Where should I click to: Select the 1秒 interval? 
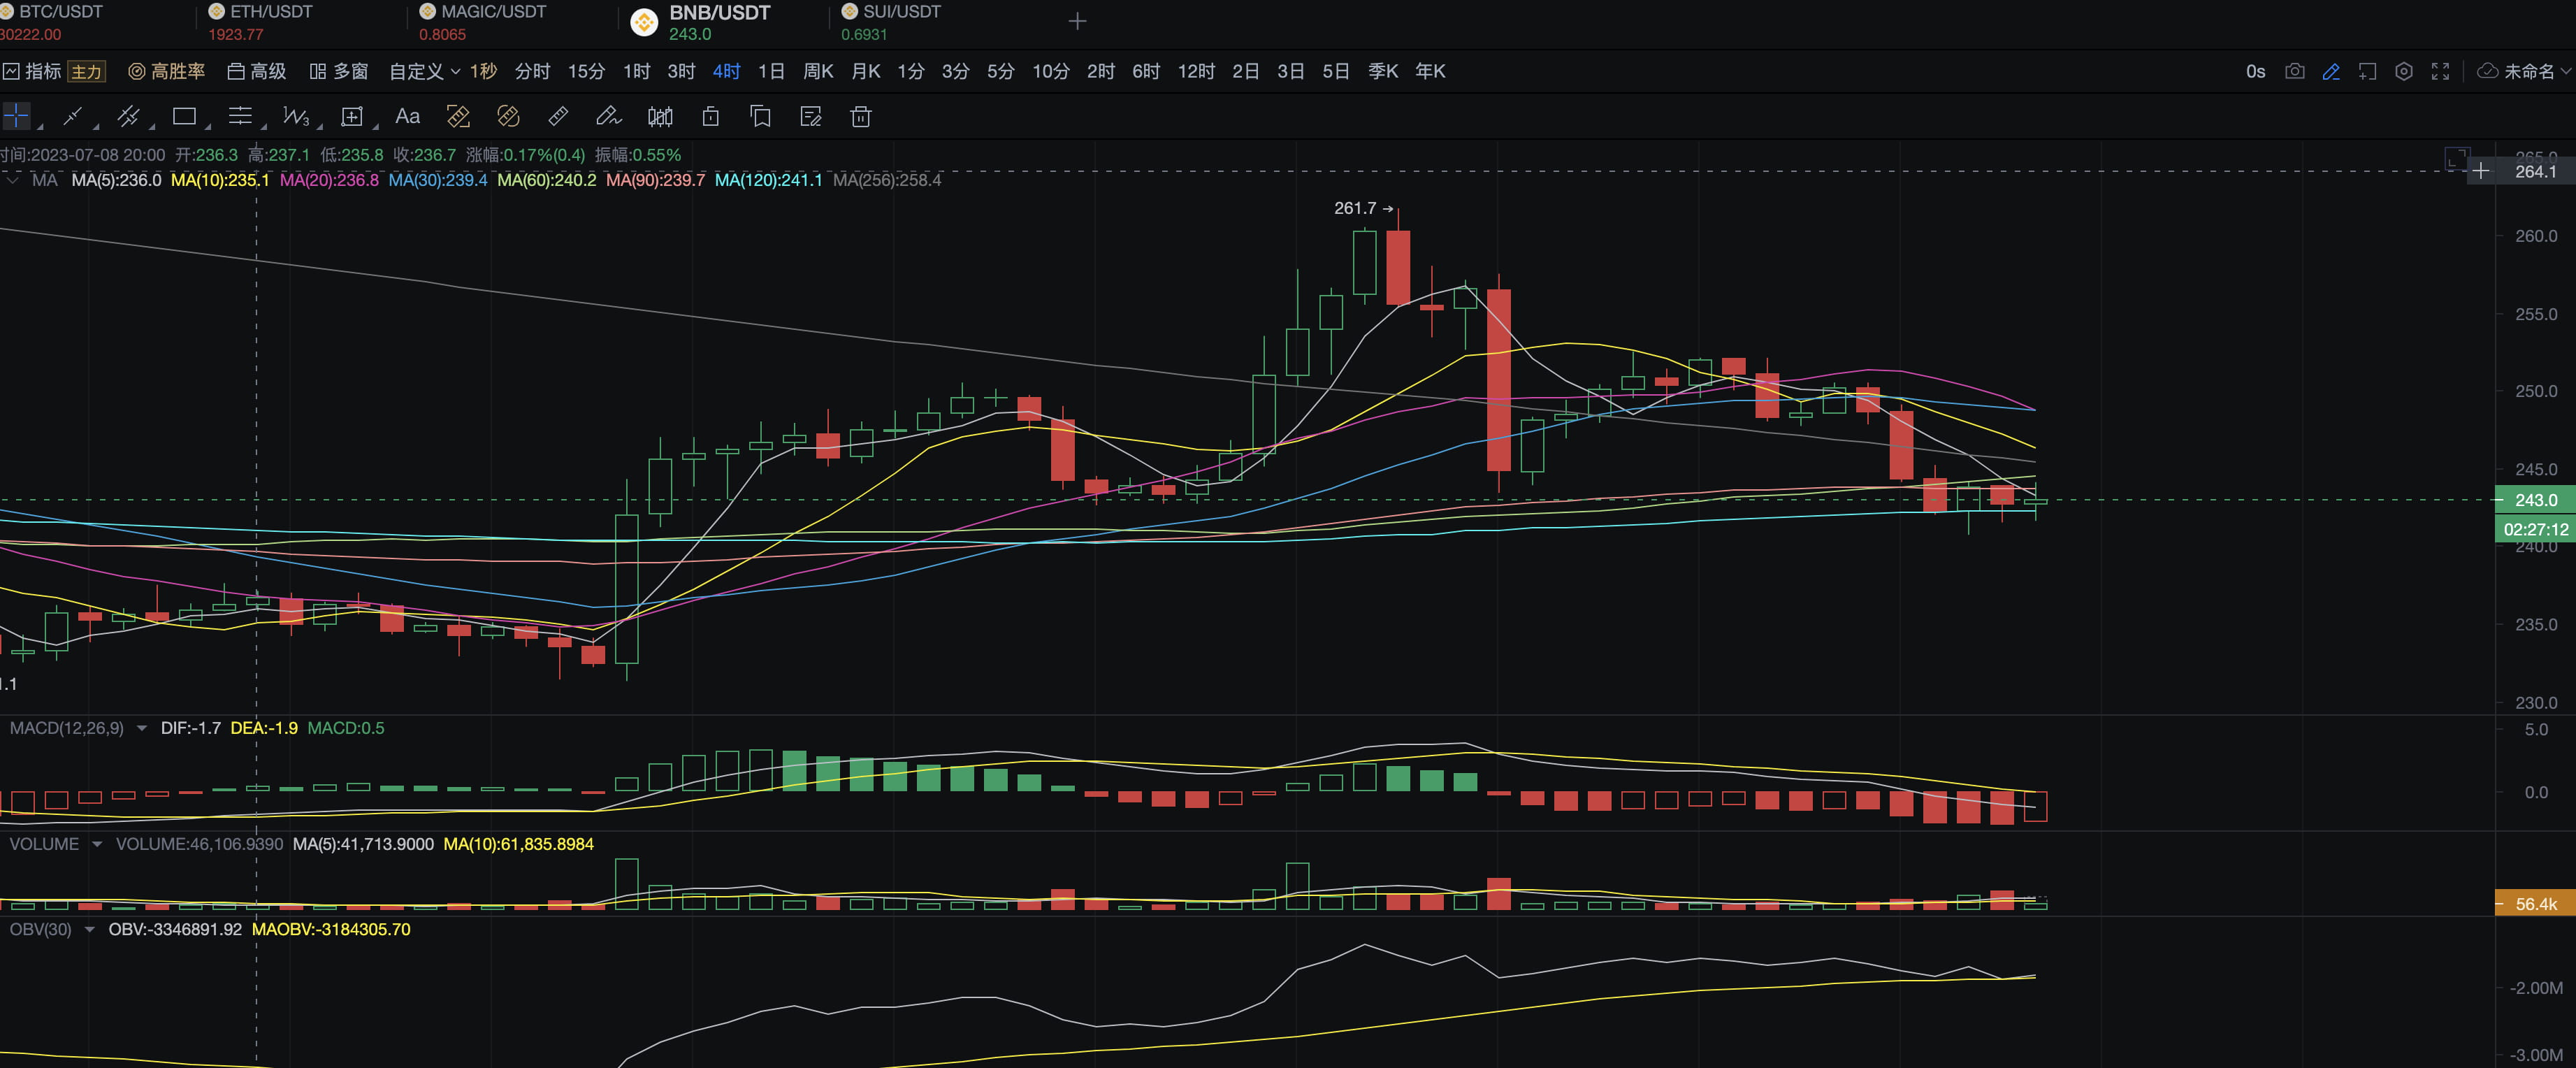click(483, 71)
